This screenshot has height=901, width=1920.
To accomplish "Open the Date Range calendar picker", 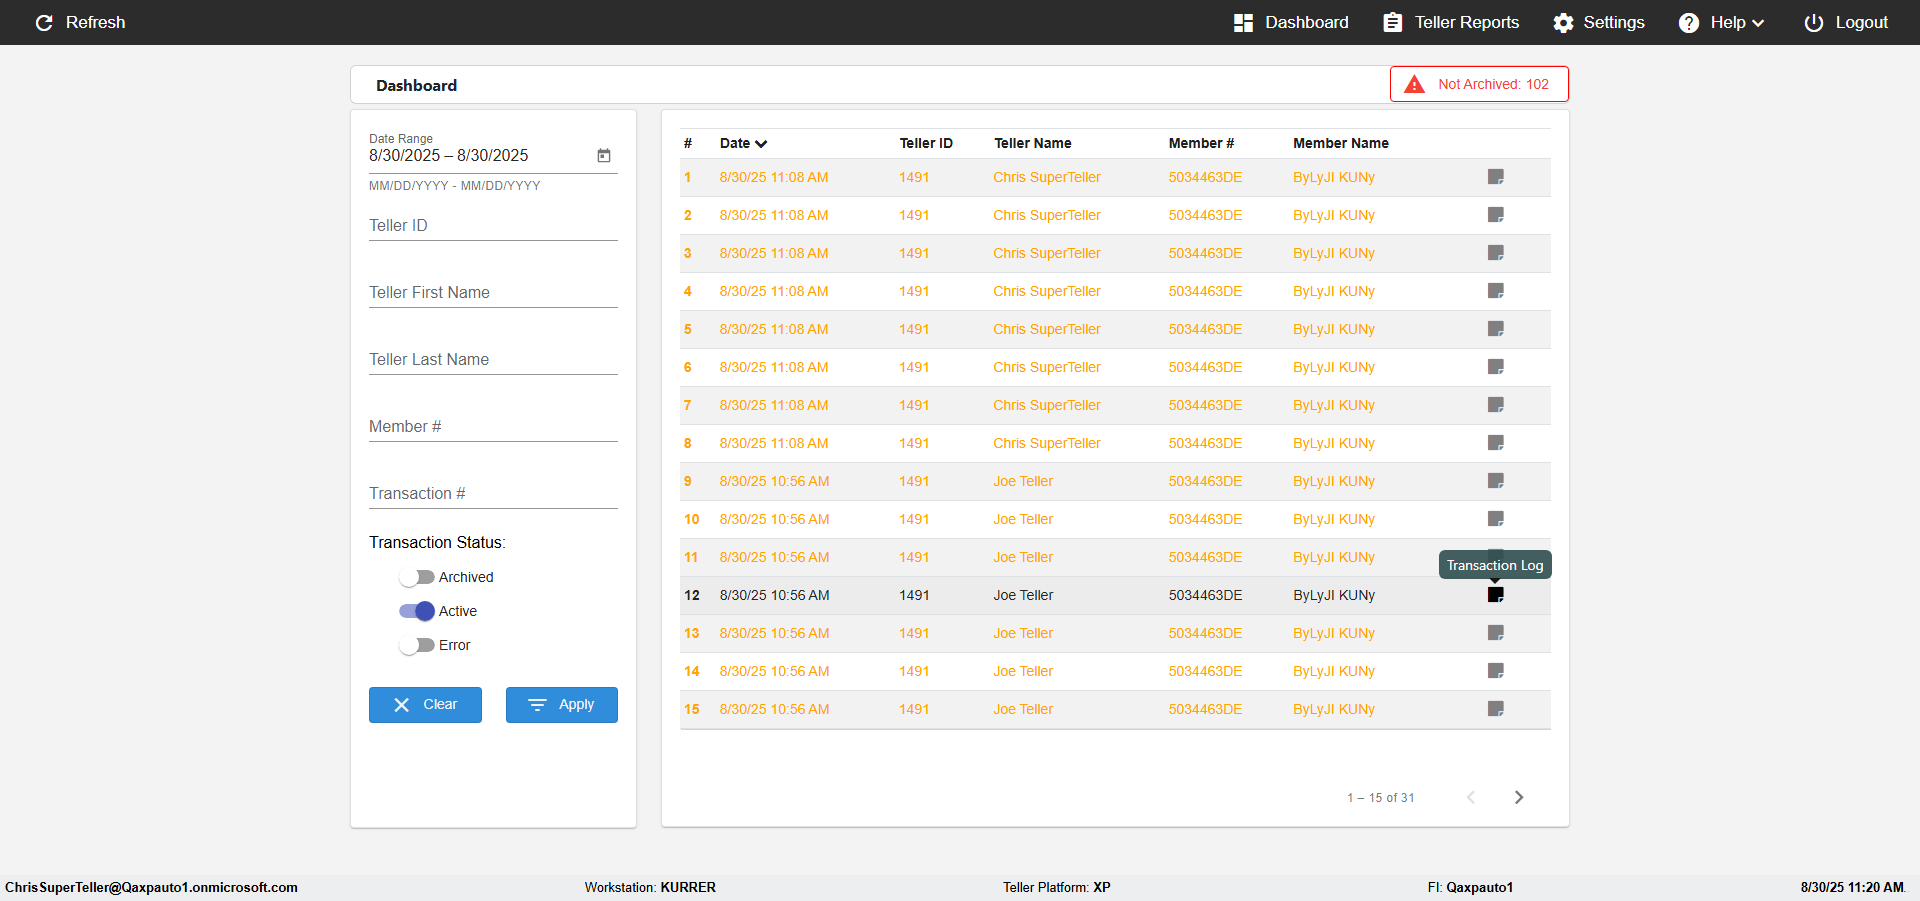I will (604, 155).
